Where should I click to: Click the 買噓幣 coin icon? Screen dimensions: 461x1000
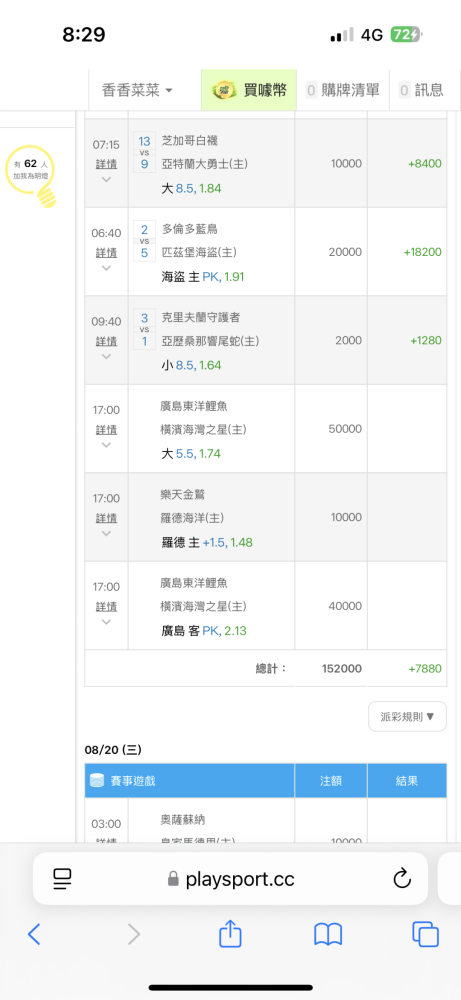point(224,90)
